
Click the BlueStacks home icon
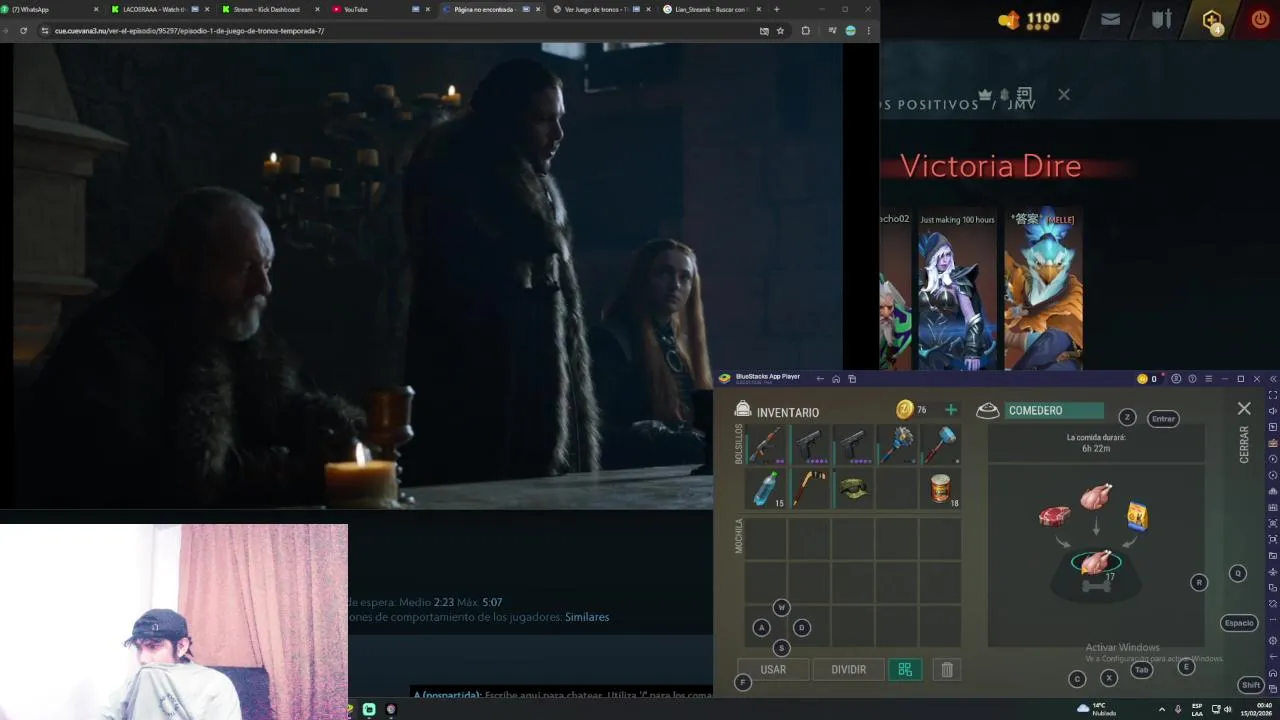coord(836,379)
